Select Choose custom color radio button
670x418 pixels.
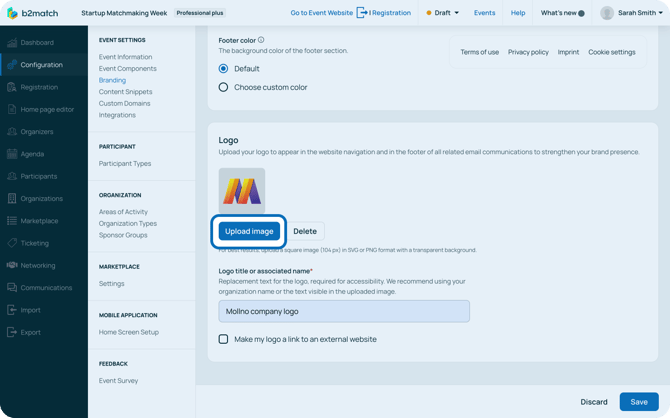tap(223, 87)
